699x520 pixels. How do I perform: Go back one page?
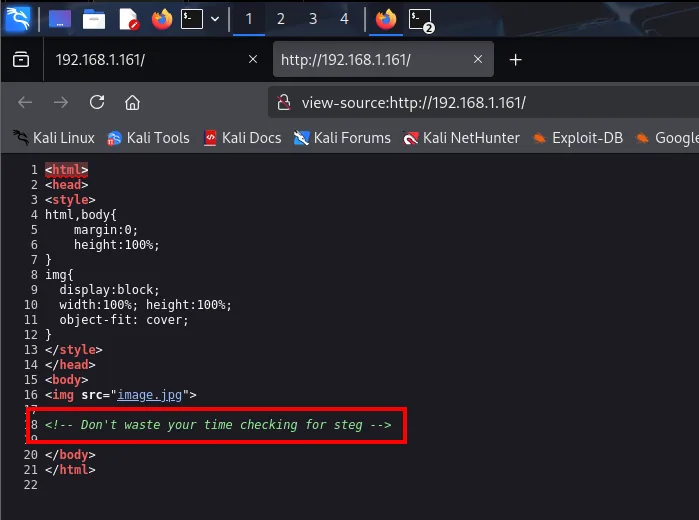pos(25,103)
